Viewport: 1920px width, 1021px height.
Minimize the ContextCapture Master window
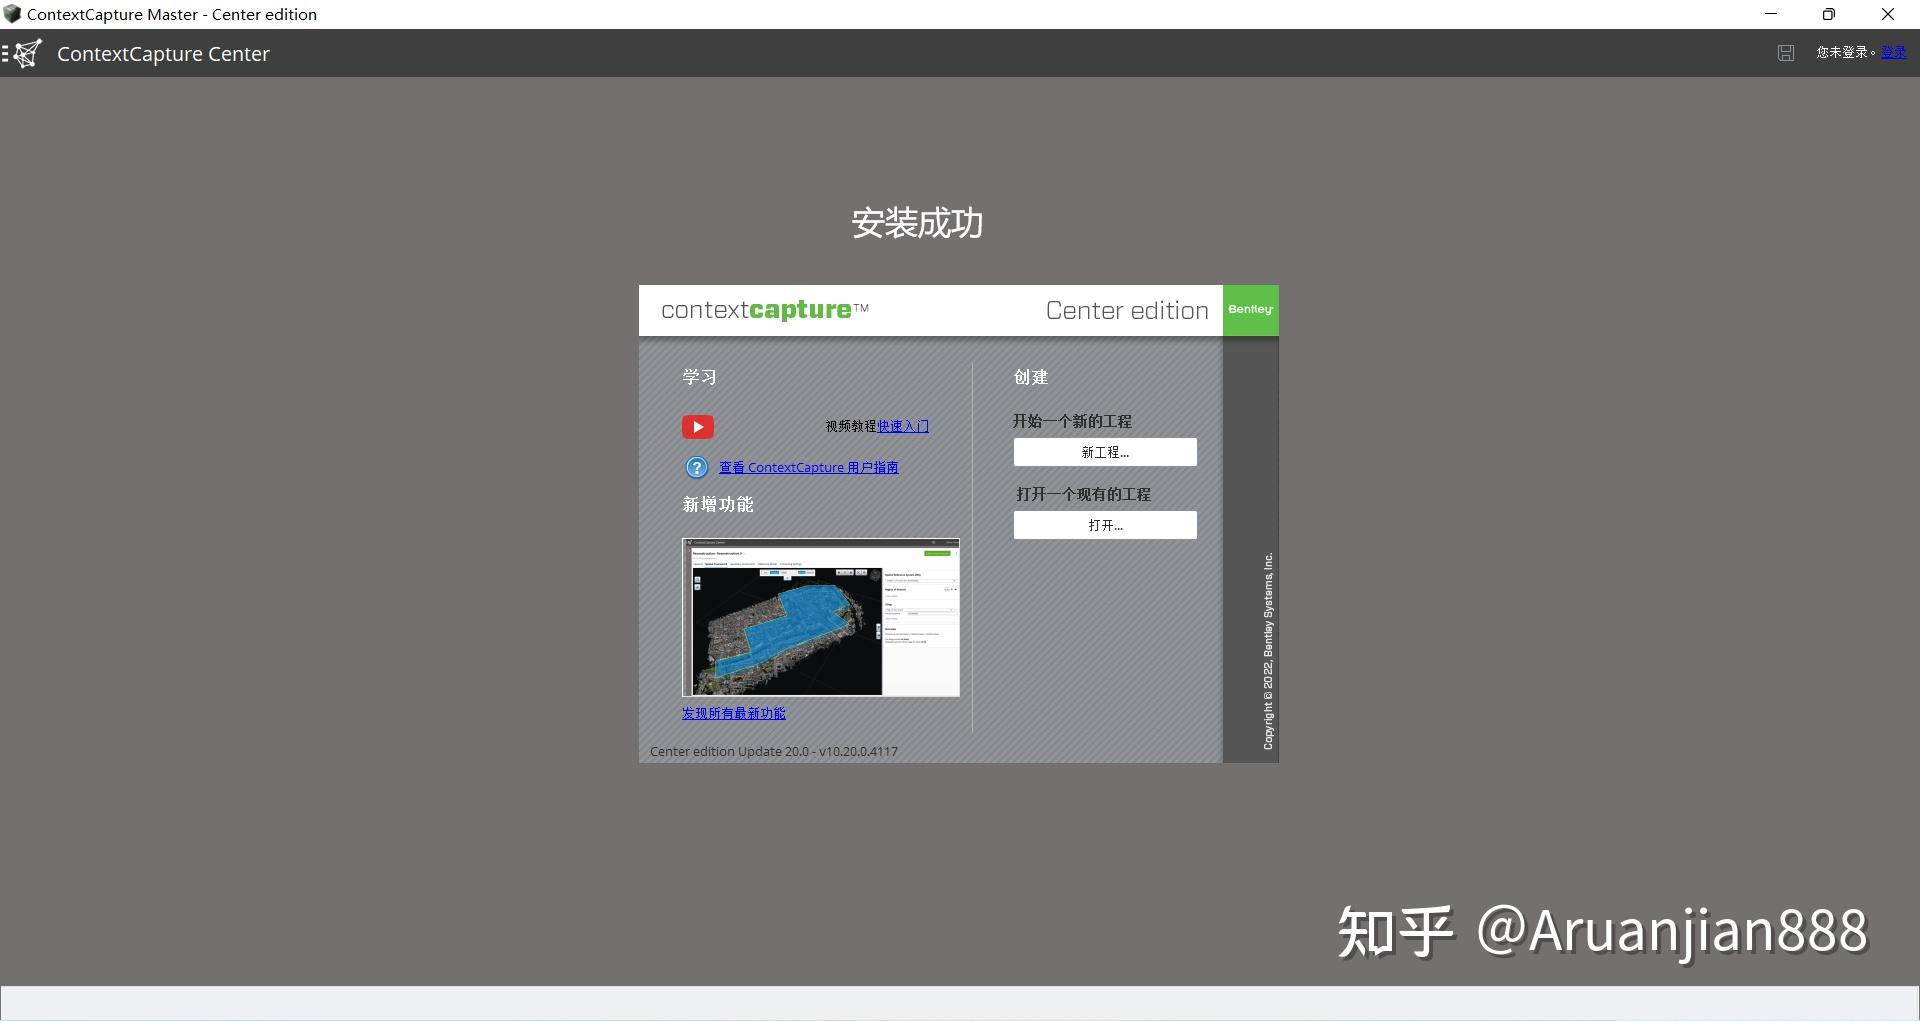point(1771,14)
